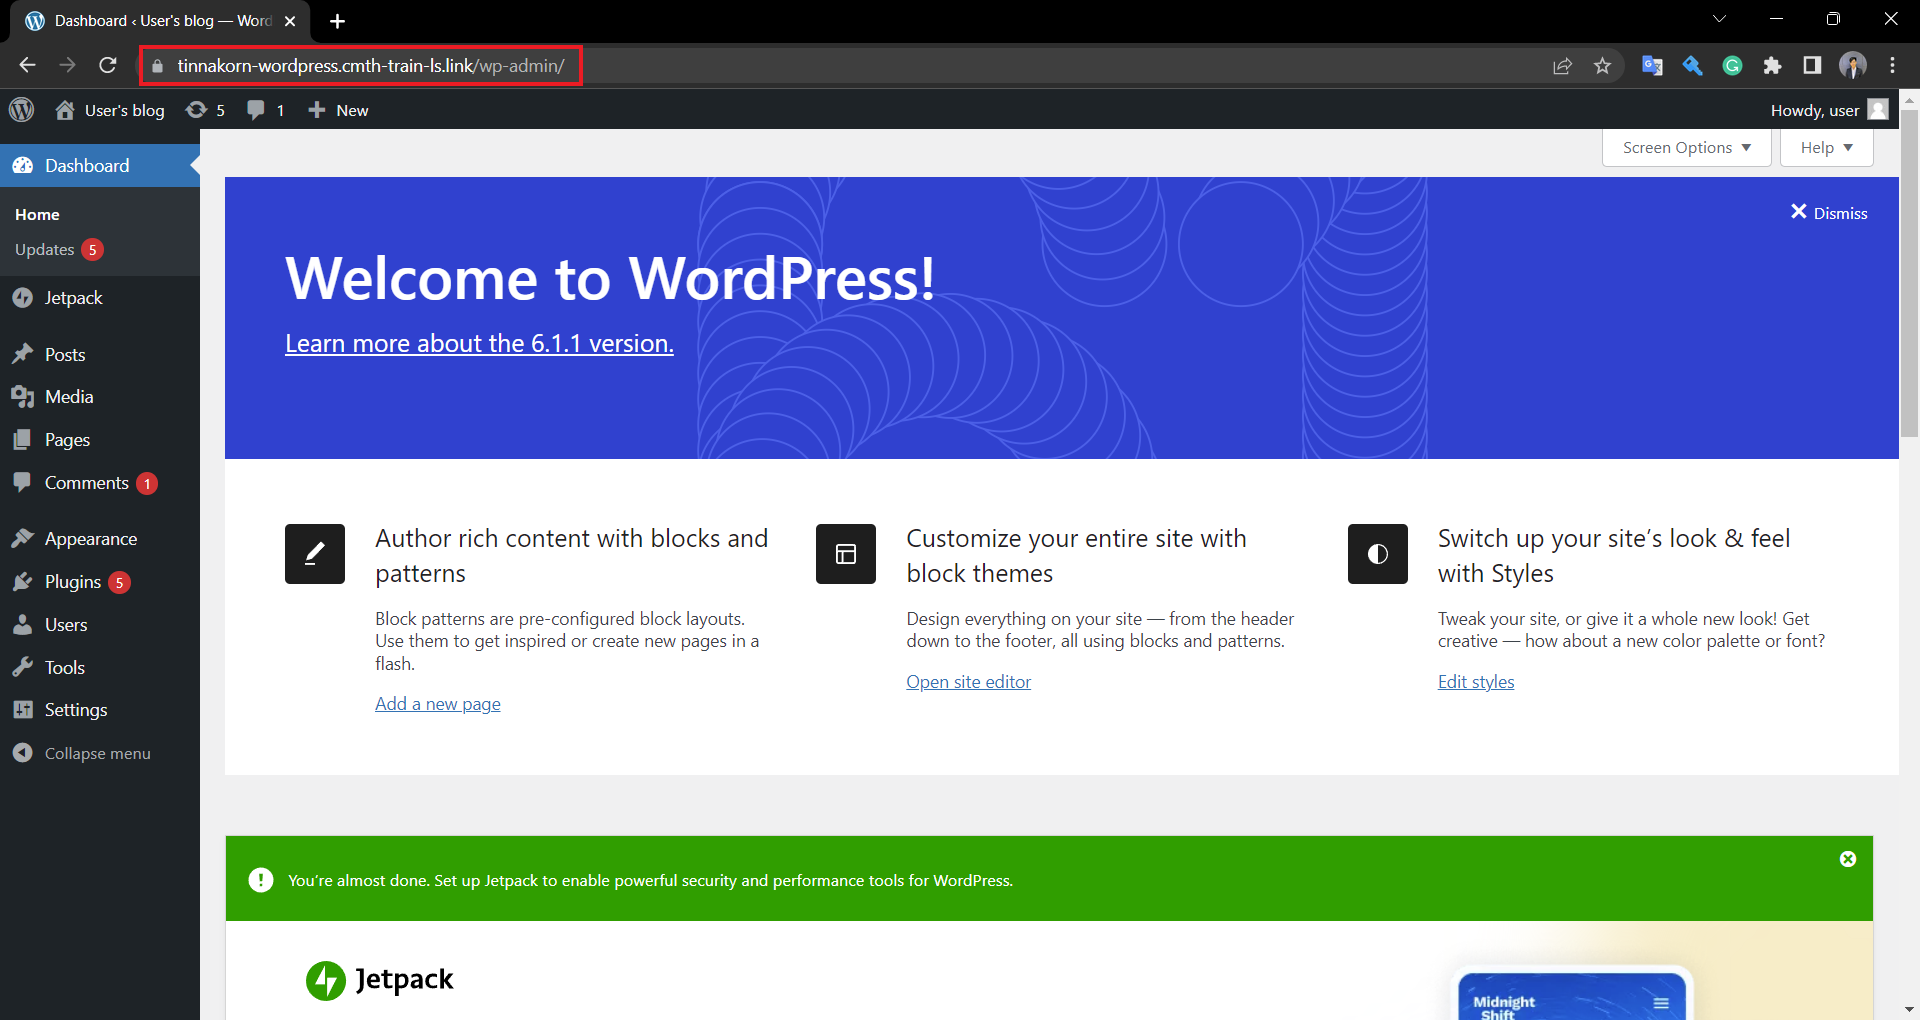Collapse the admin sidebar menu
The height and width of the screenshot is (1020, 1920).
(82, 753)
